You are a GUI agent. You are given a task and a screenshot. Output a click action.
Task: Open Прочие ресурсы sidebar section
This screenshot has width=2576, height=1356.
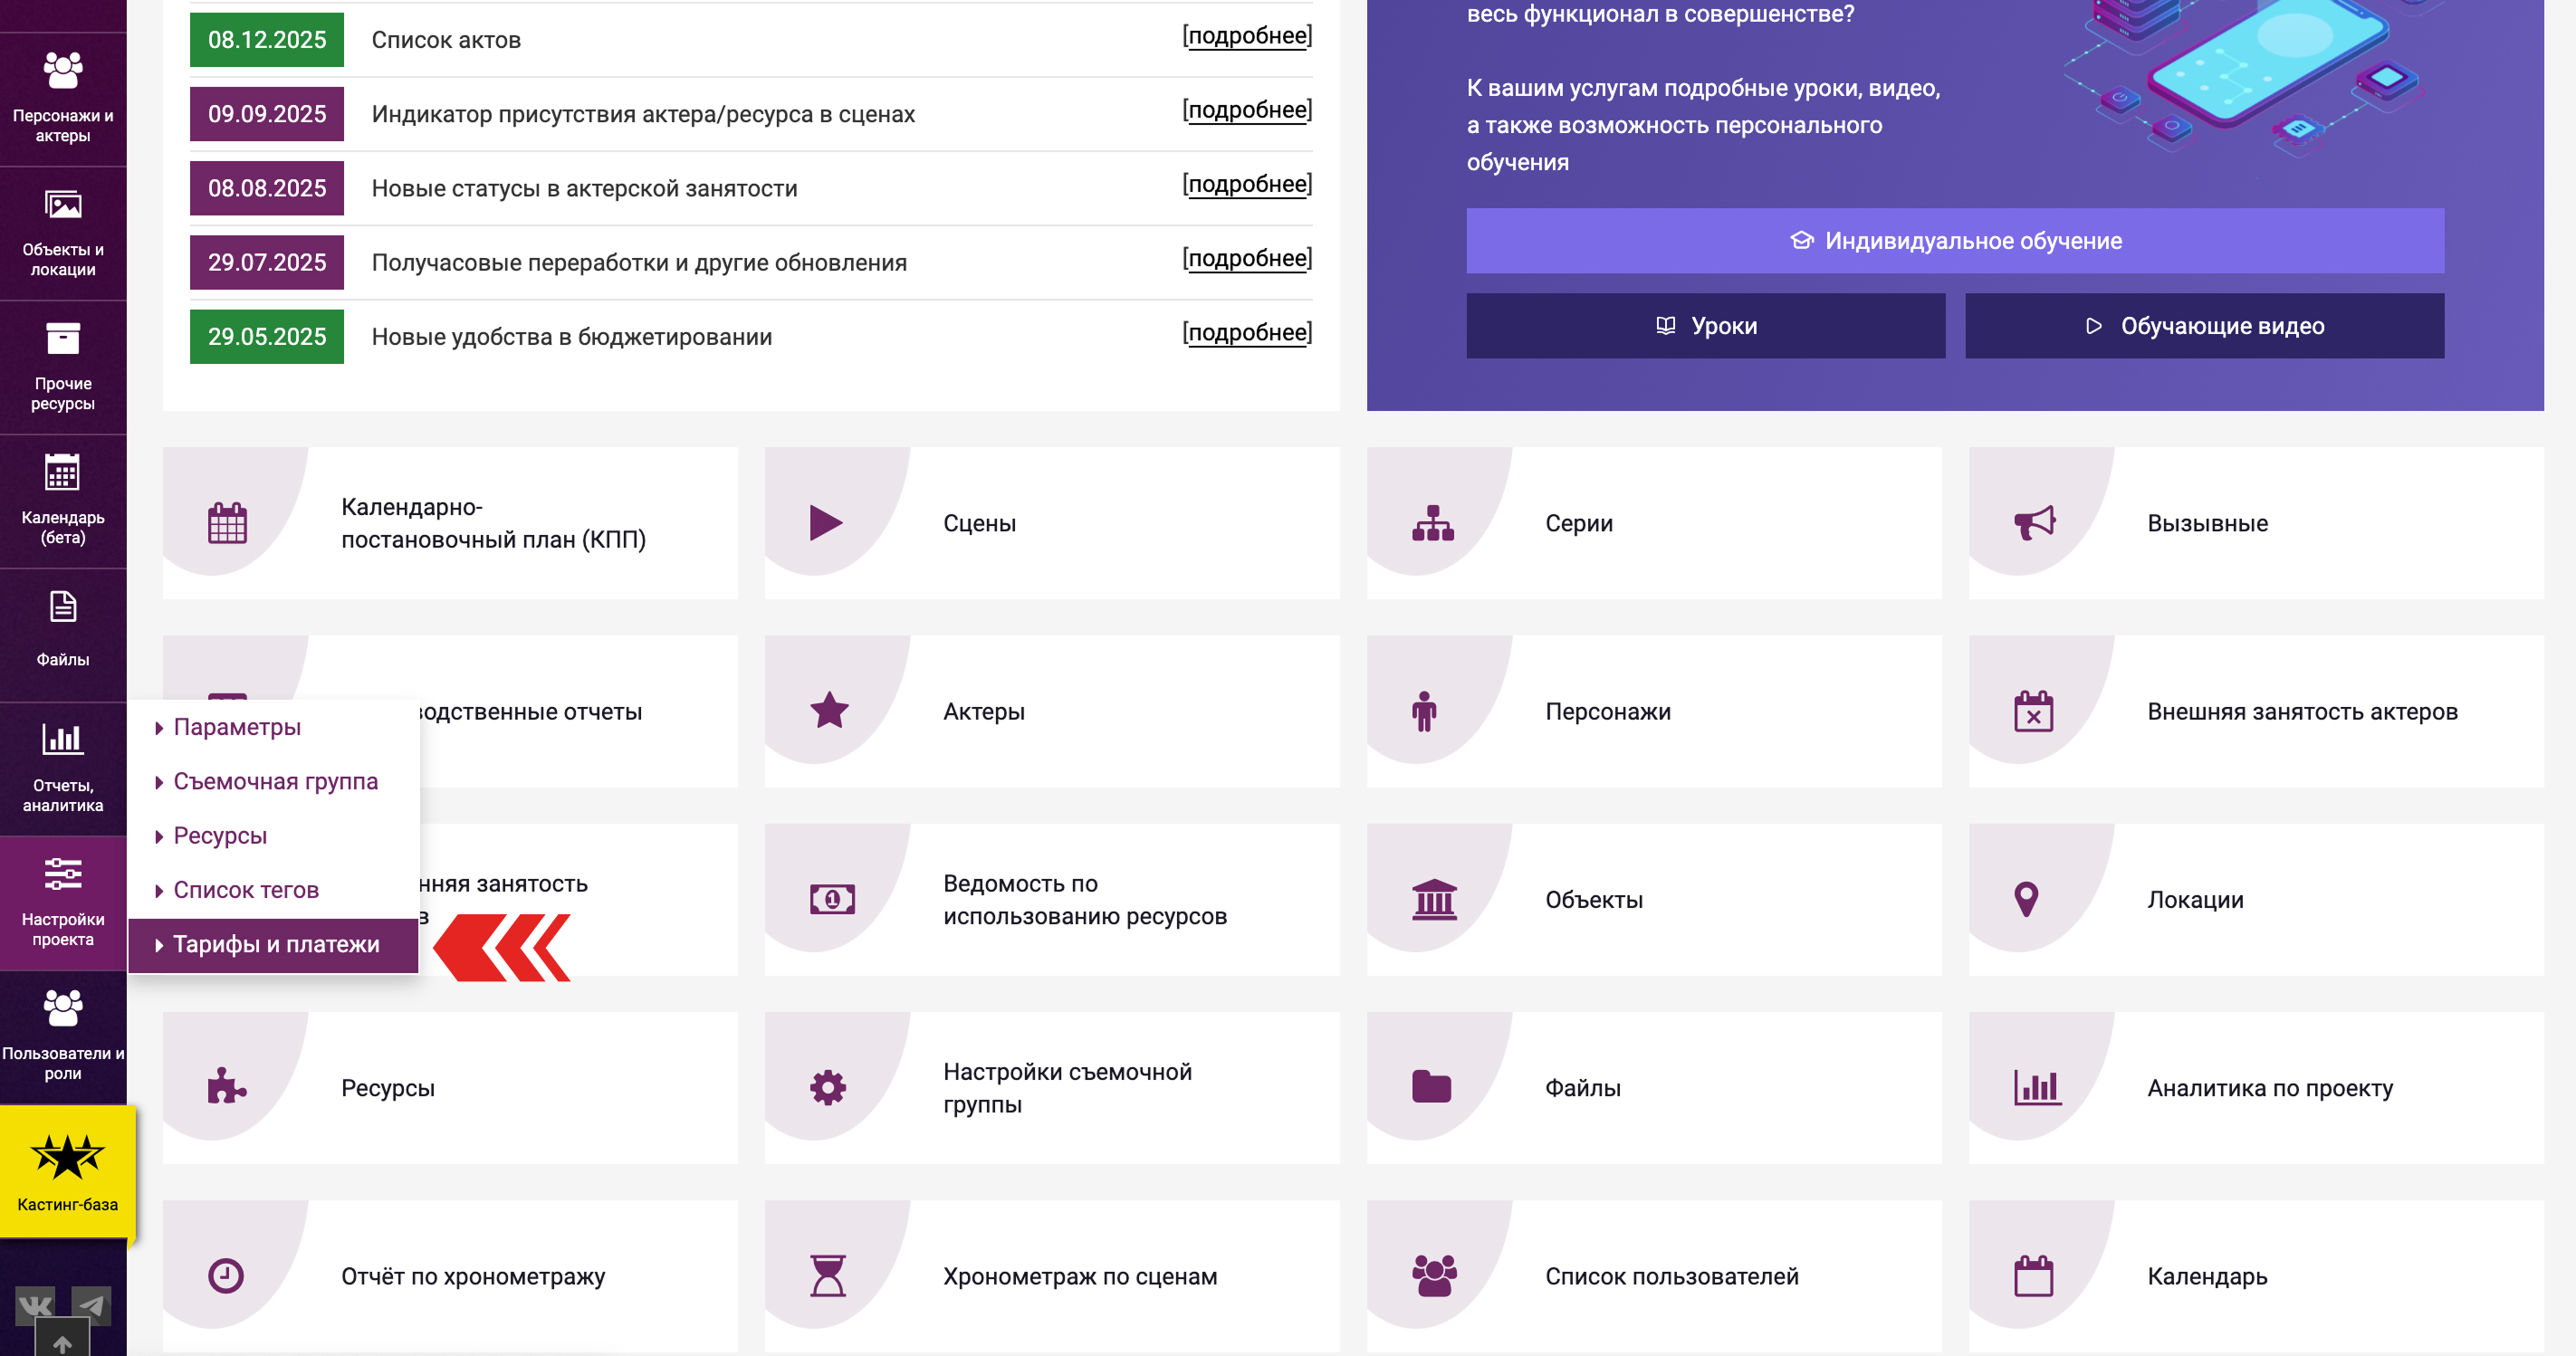tap(63, 366)
